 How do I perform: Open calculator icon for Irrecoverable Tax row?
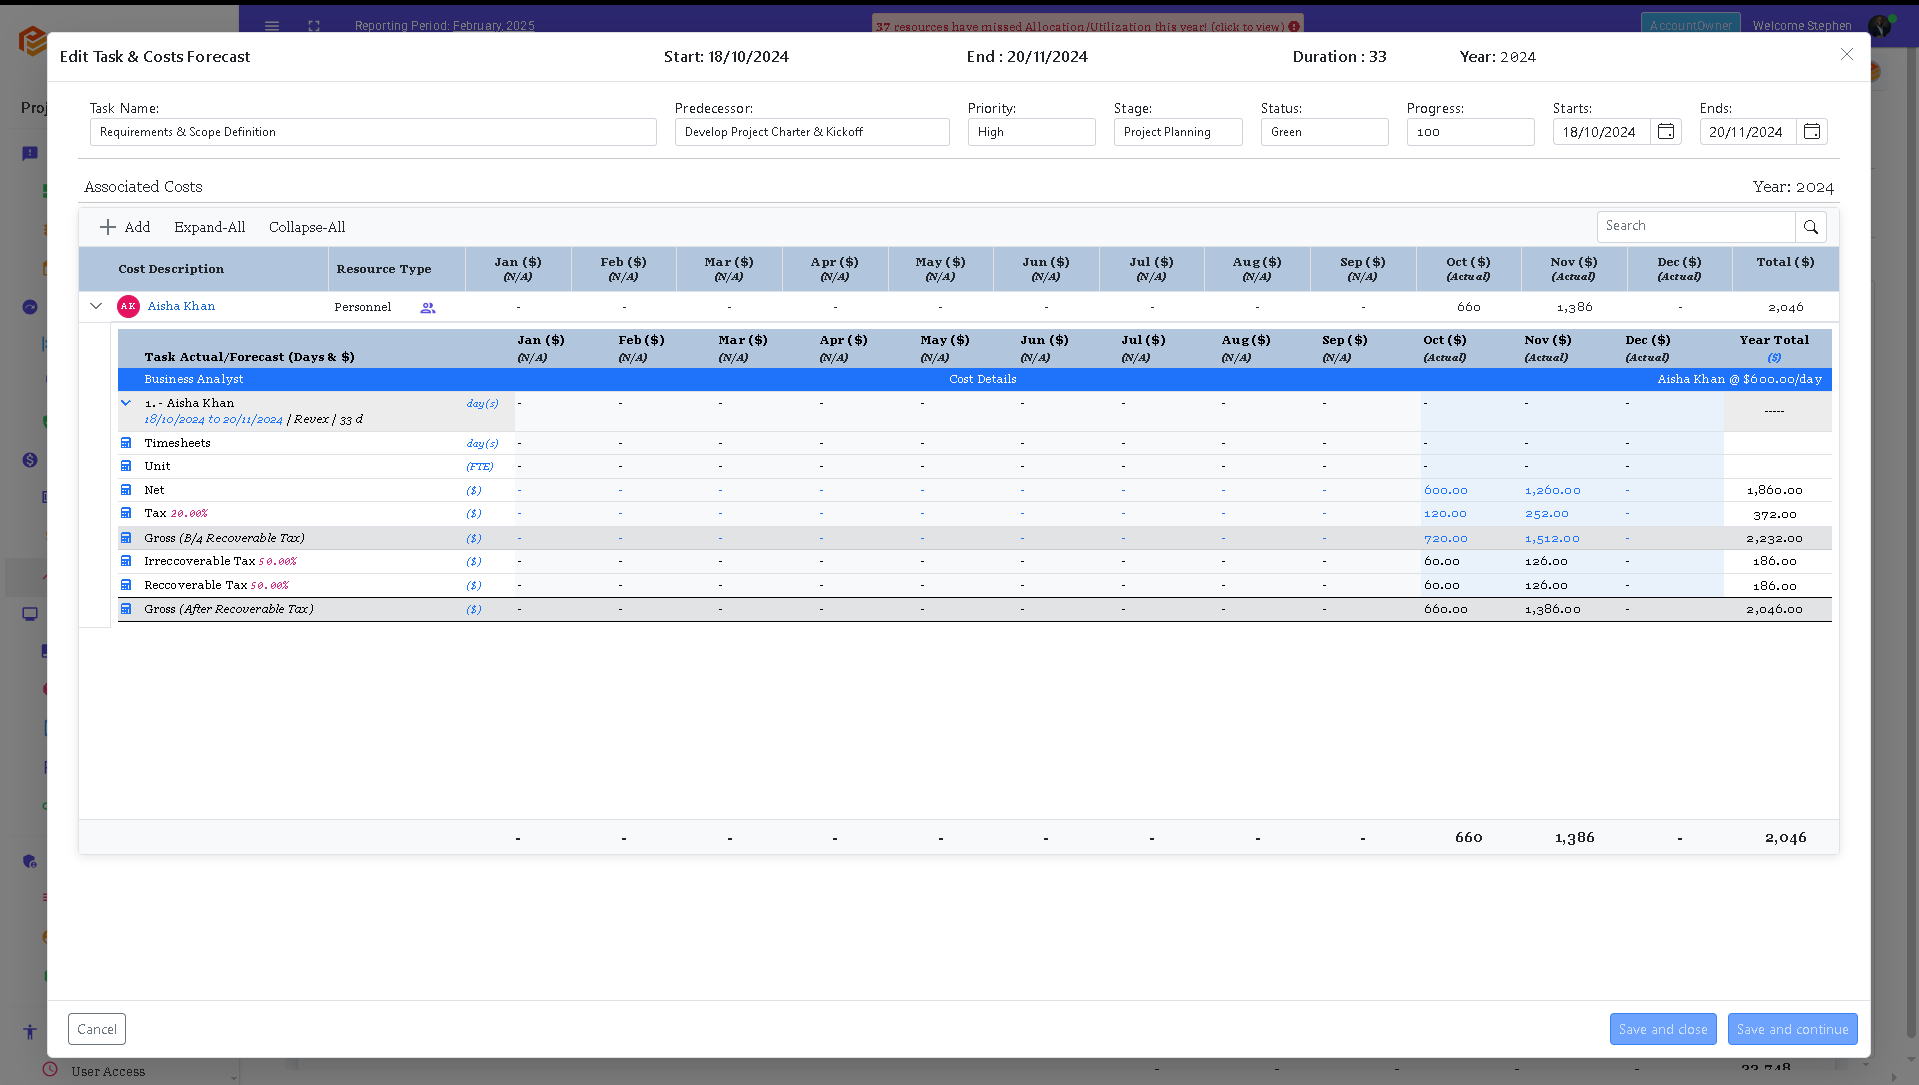(126, 561)
